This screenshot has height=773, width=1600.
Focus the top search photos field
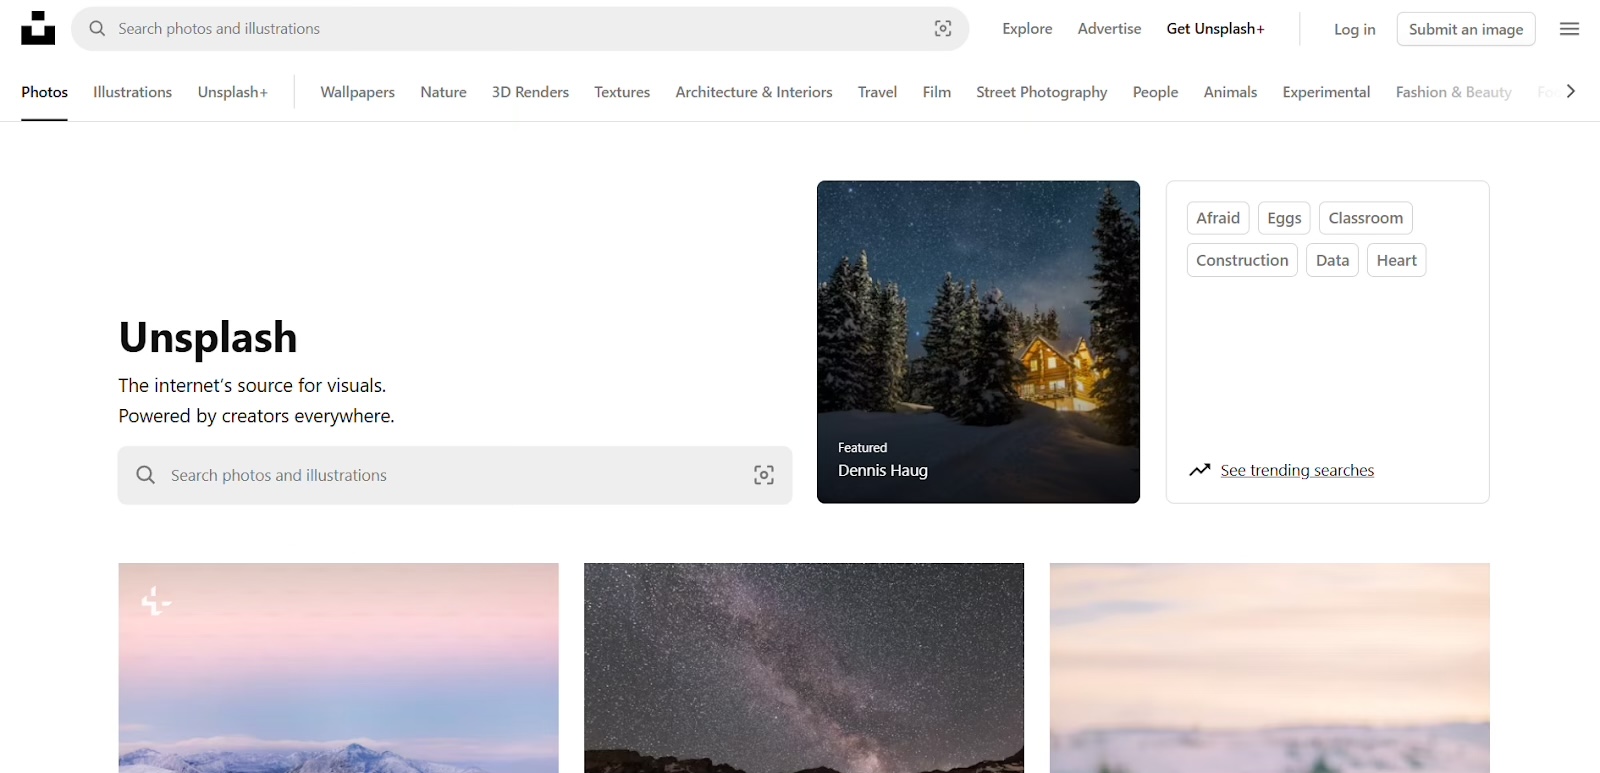pos(520,29)
